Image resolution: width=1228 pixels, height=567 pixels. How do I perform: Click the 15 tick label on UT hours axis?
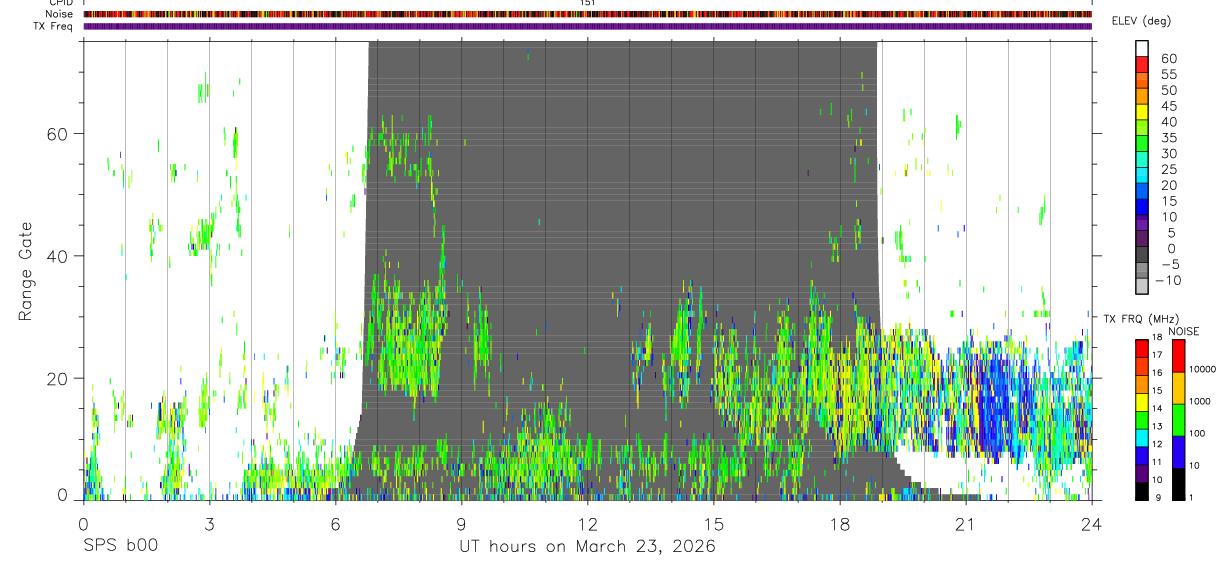pos(713,524)
